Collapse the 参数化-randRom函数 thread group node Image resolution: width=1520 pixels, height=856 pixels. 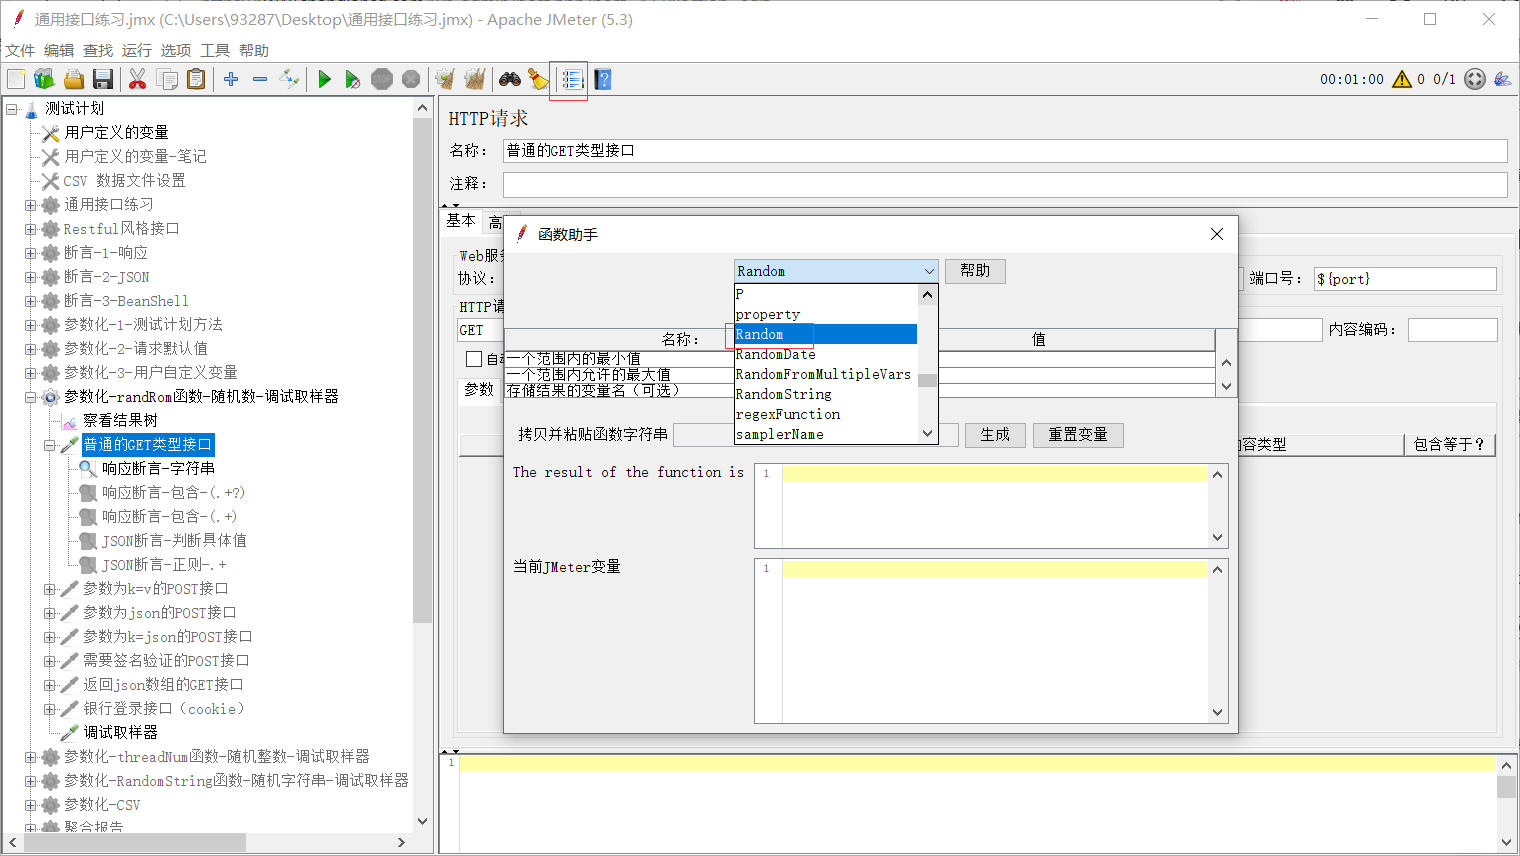[x=30, y=397]
